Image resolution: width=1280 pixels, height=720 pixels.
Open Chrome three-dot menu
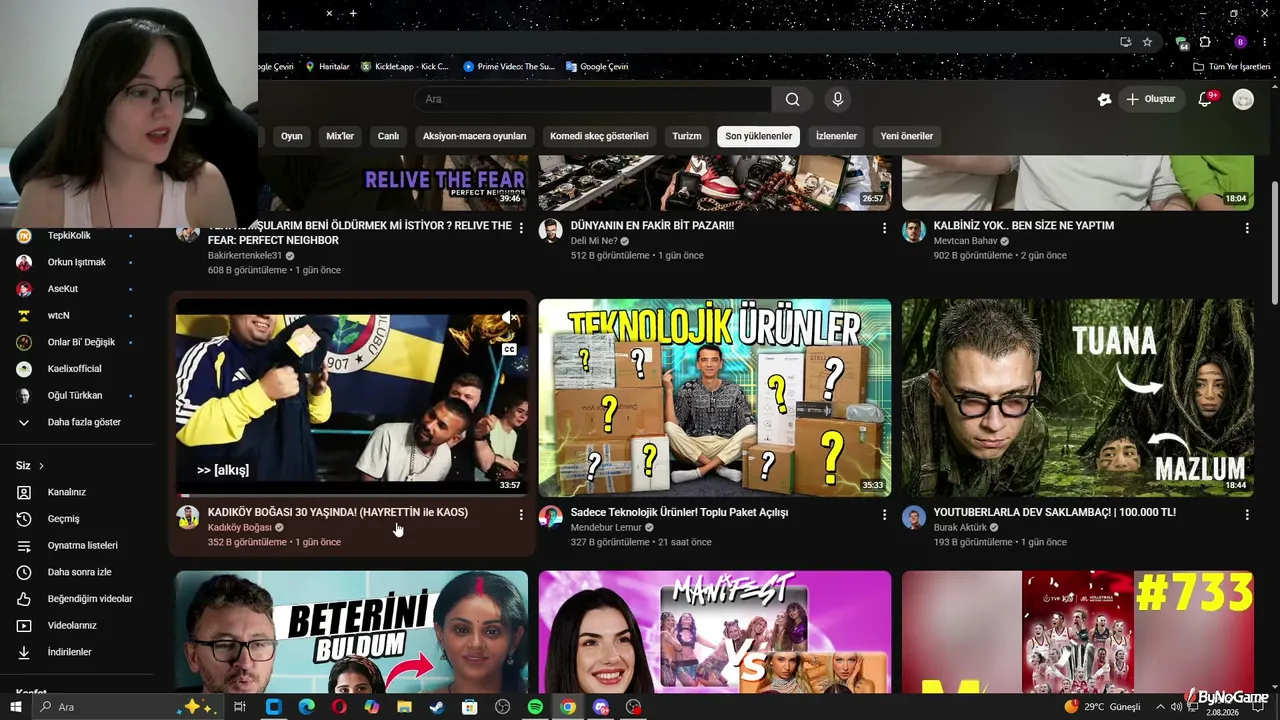1264,42
